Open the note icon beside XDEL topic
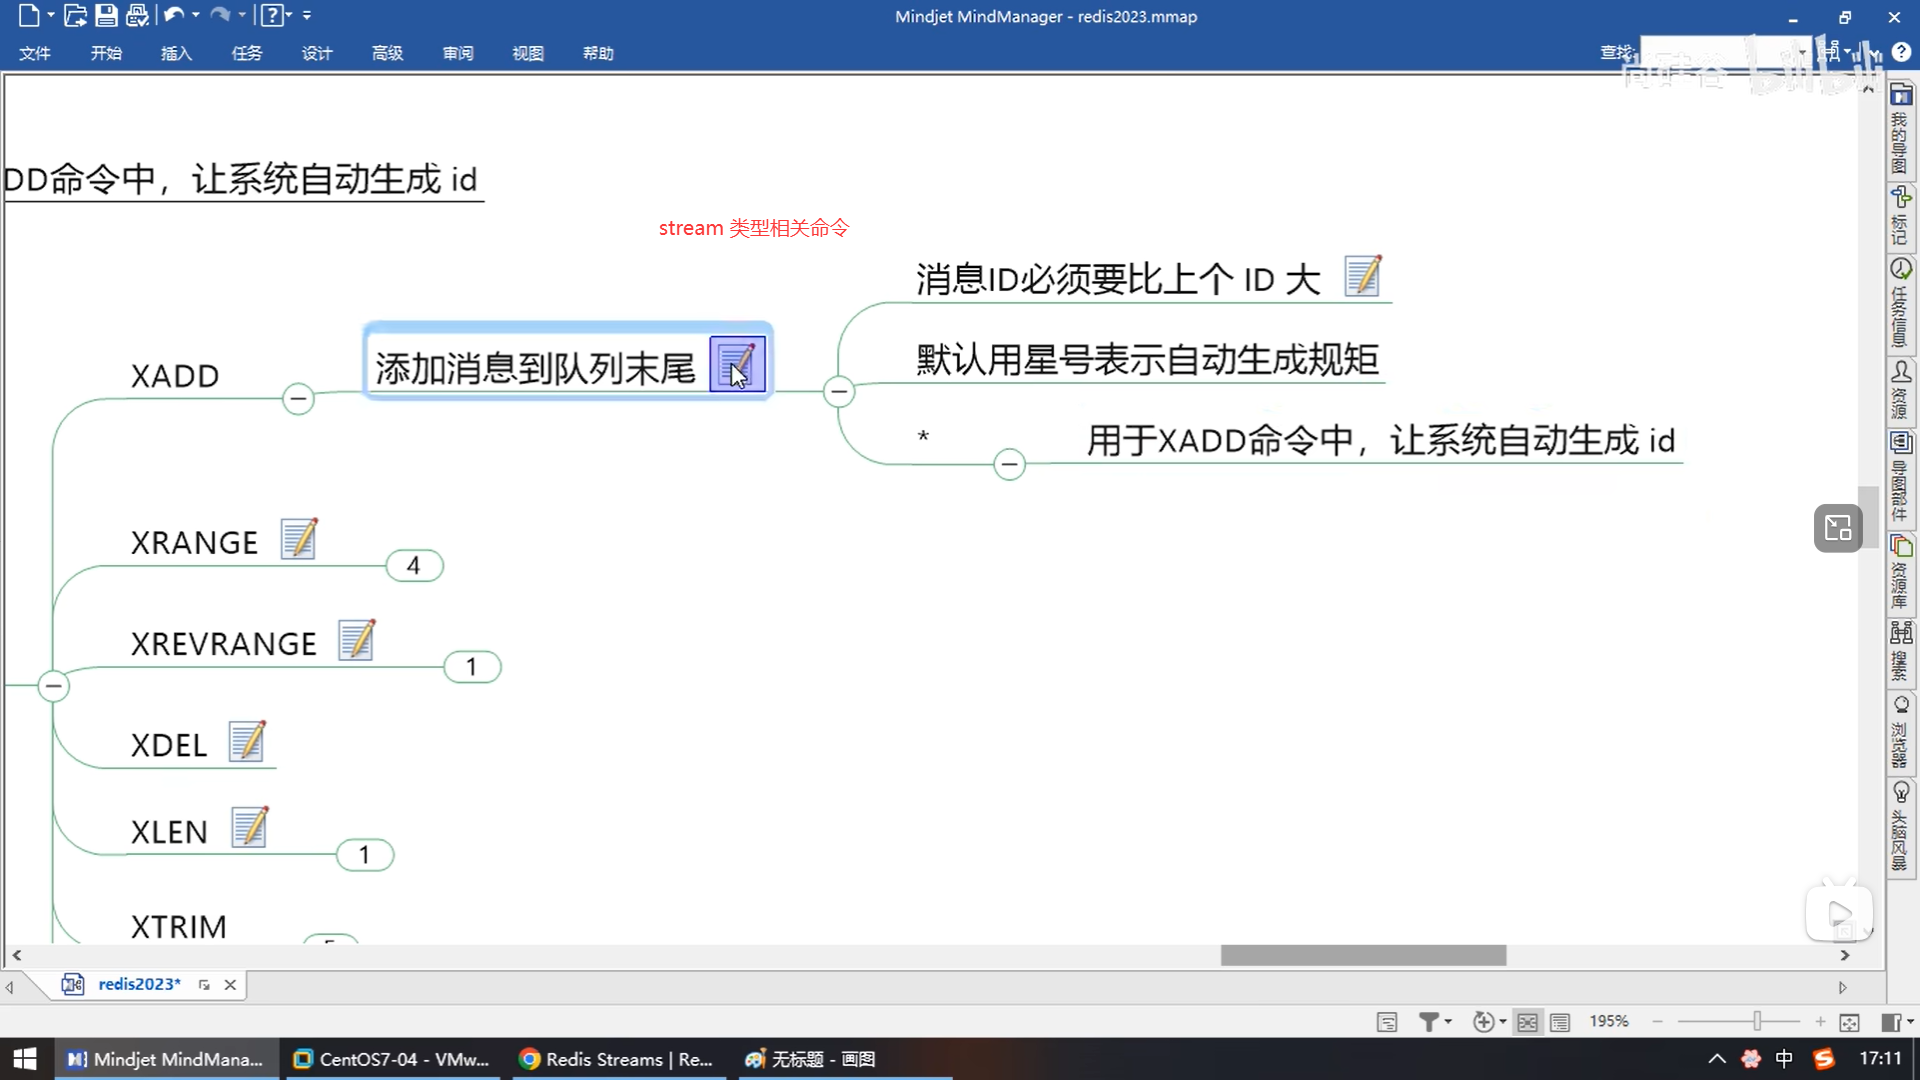The image size is (1920, 1080). [x=247, y=741]
